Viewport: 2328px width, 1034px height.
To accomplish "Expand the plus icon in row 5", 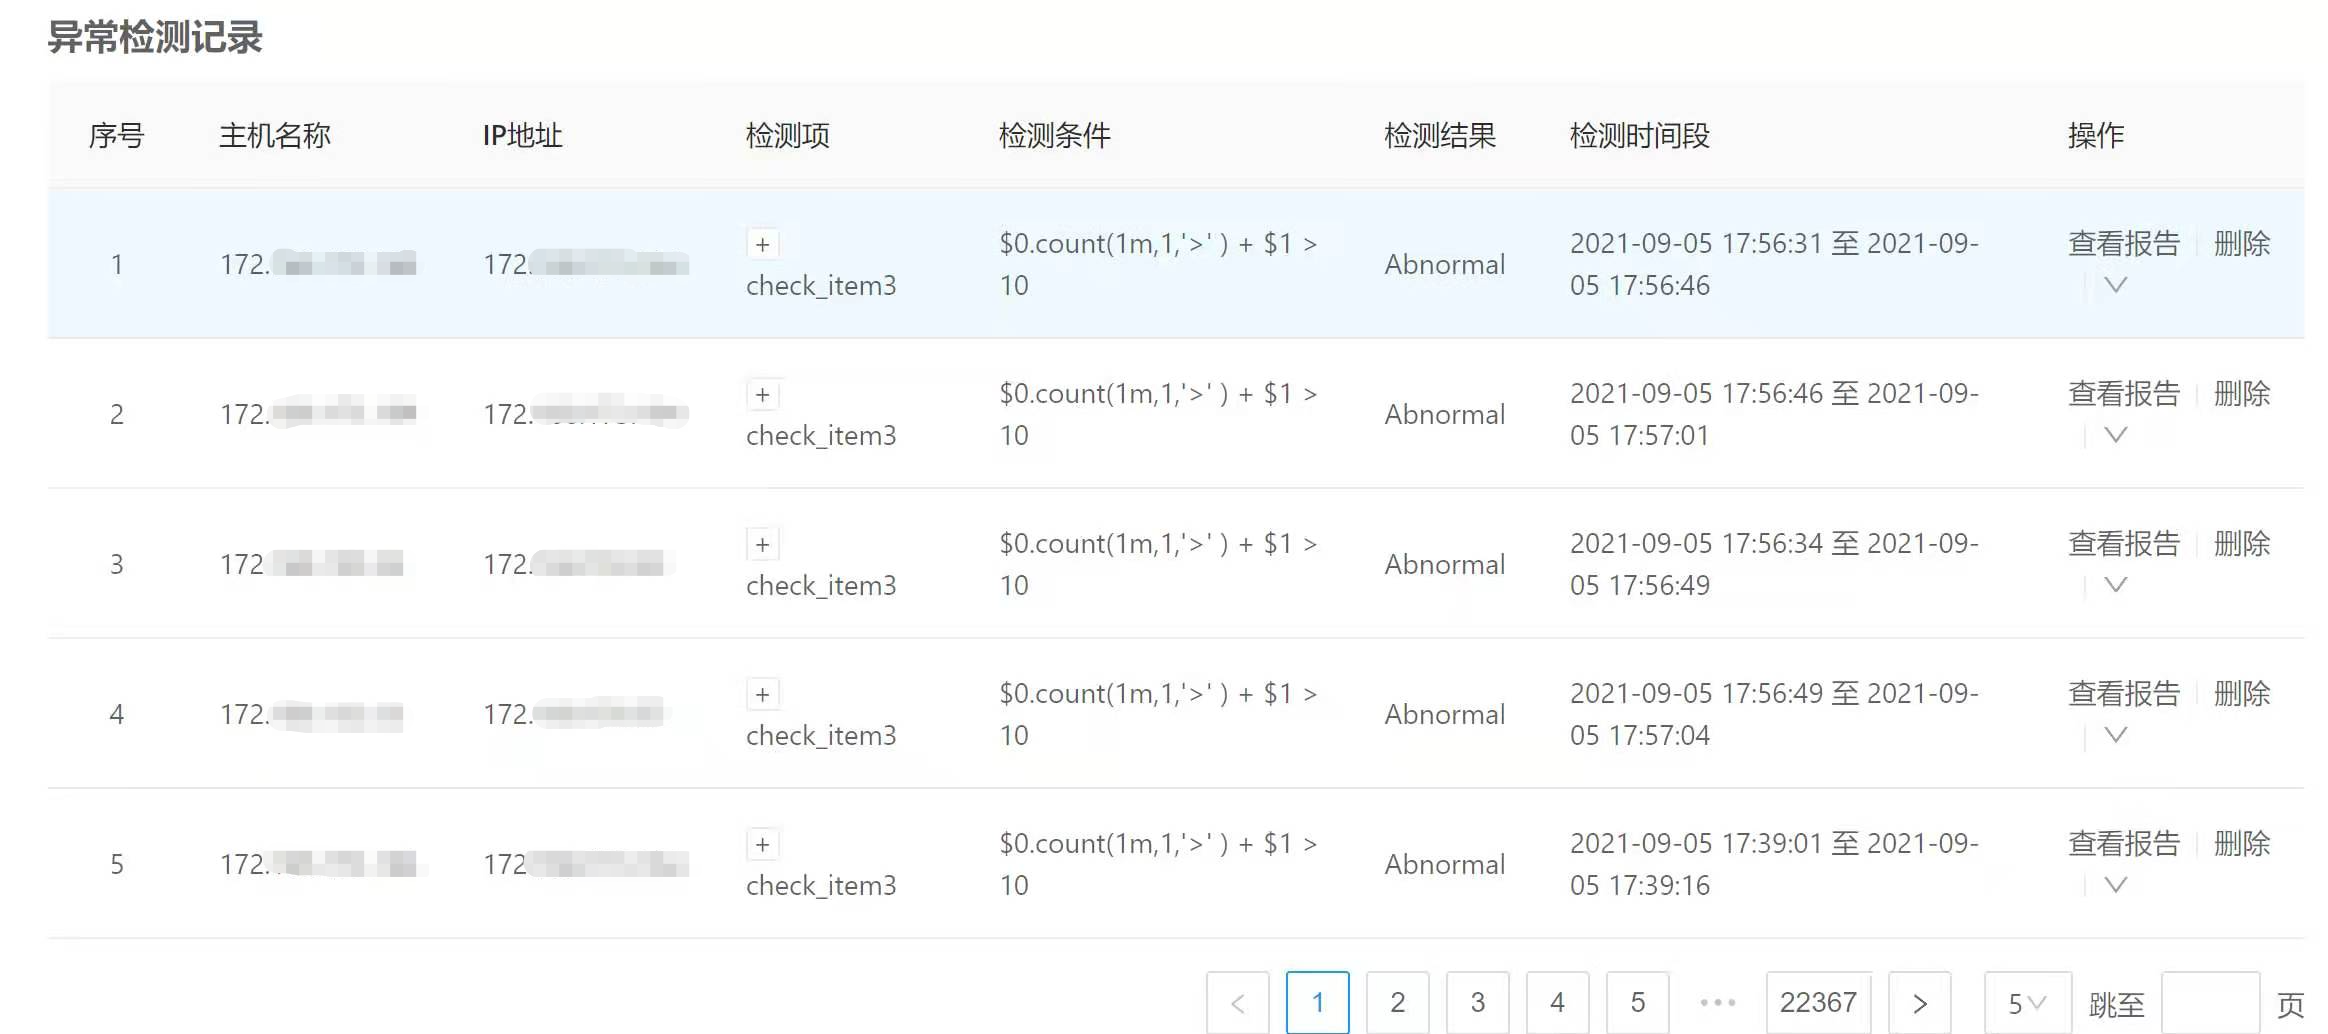I will (762, 844).
